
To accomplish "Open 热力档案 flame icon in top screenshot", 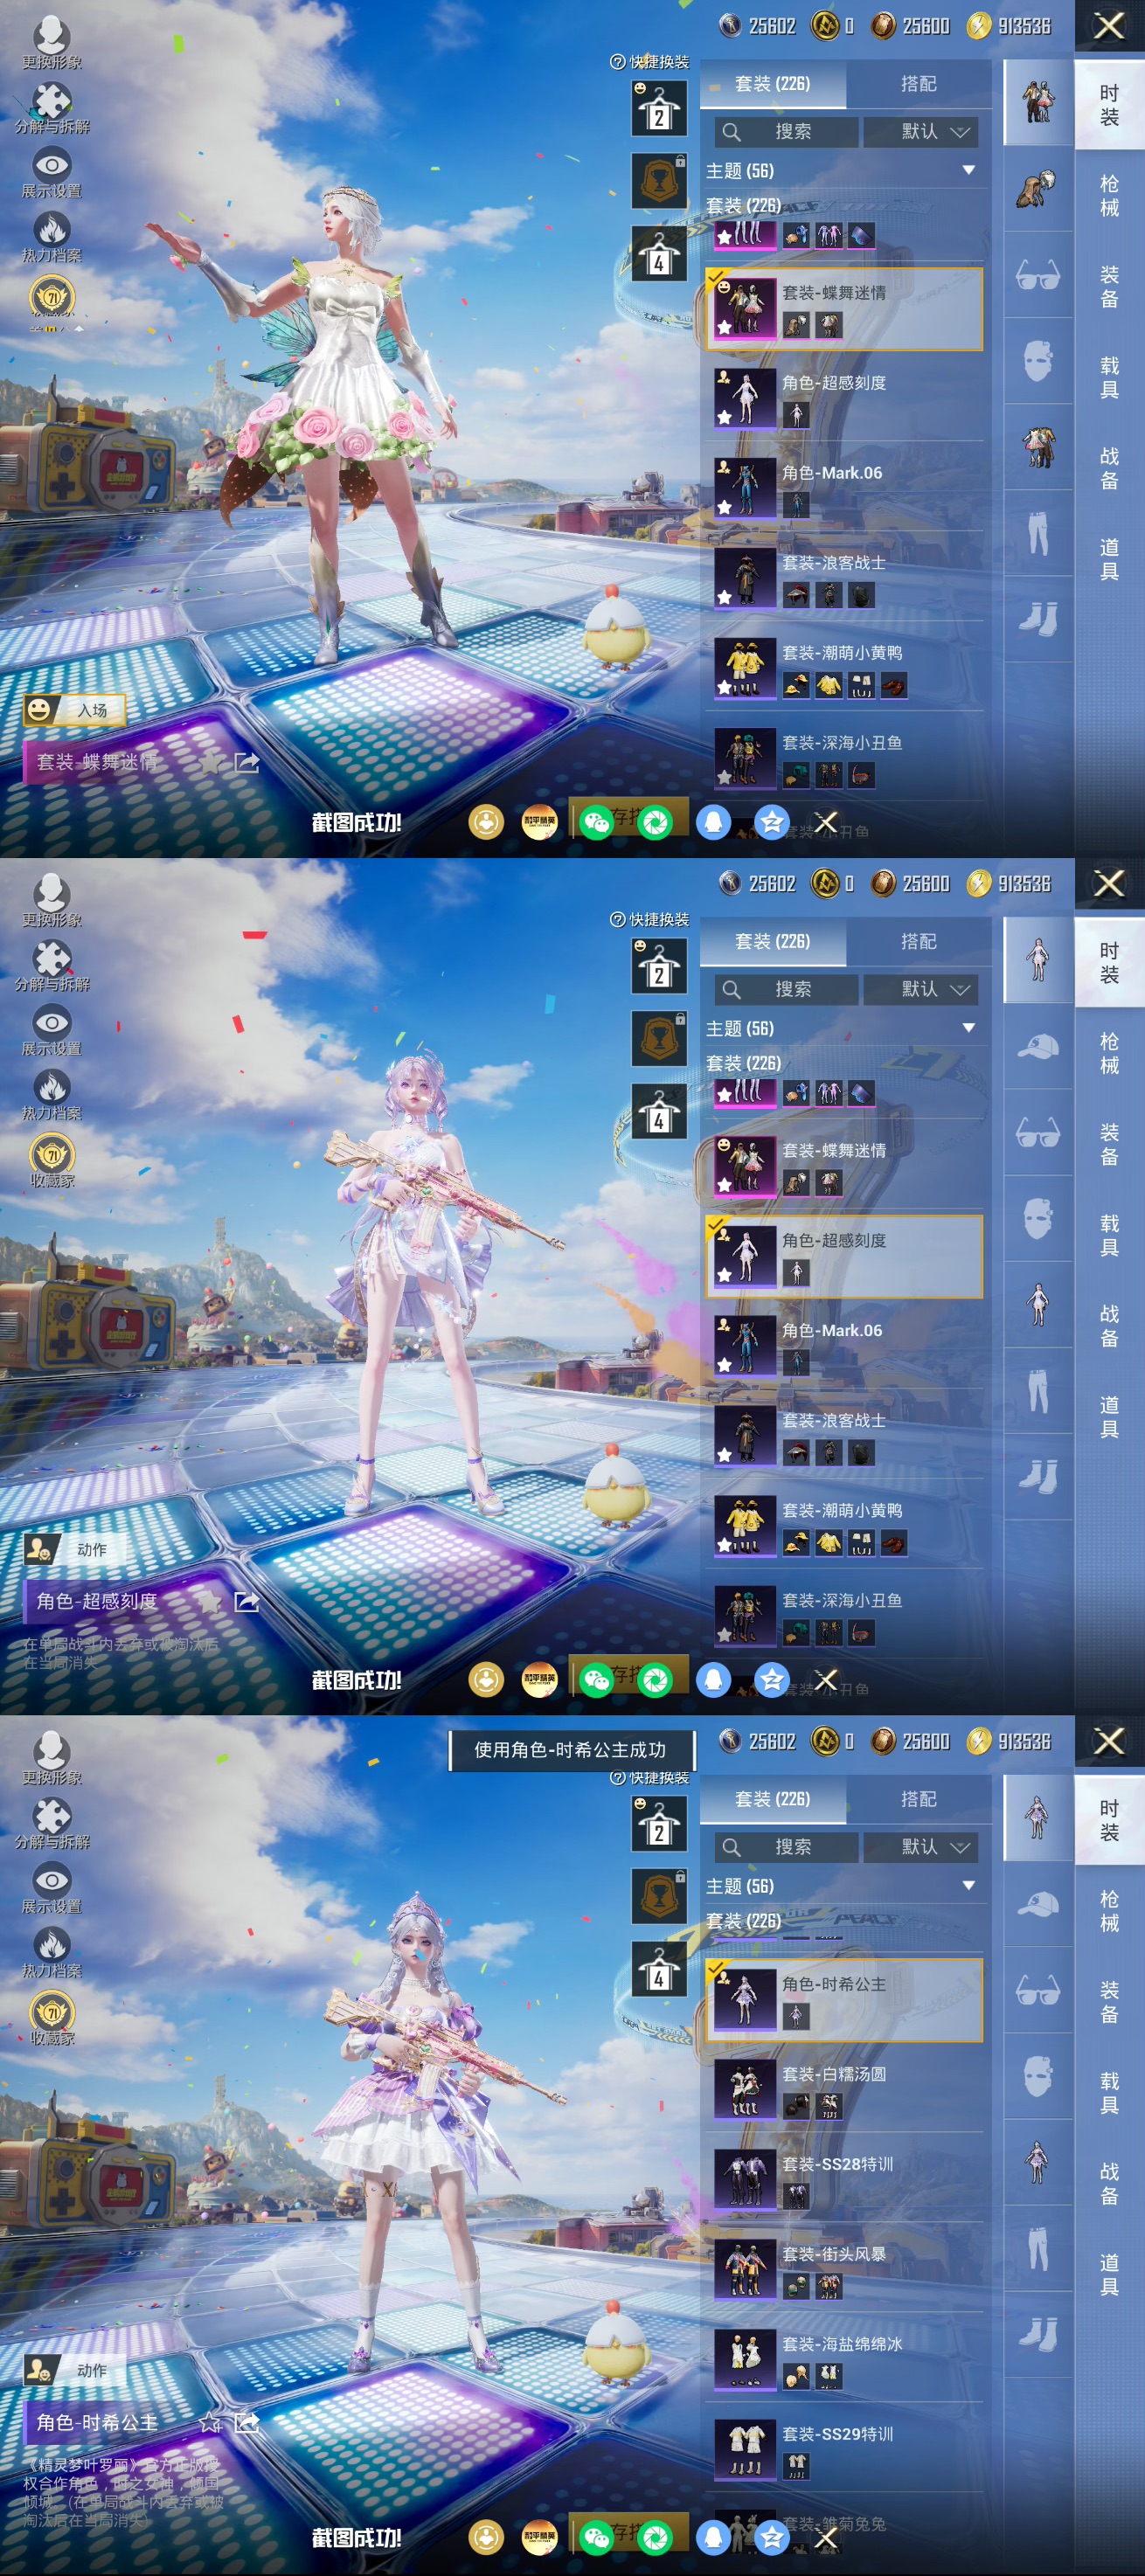I will coord(52,229).
